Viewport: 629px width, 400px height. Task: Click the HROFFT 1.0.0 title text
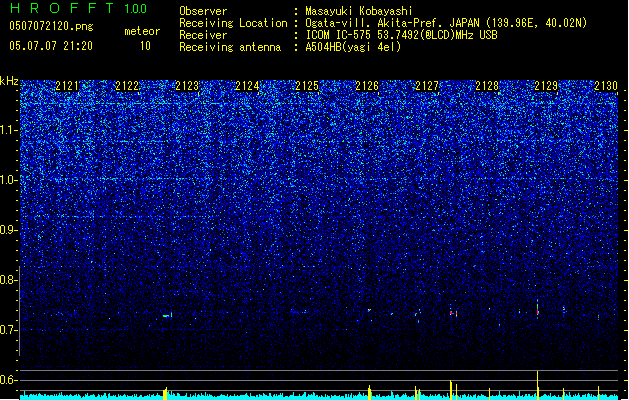(x=78, y=8)
